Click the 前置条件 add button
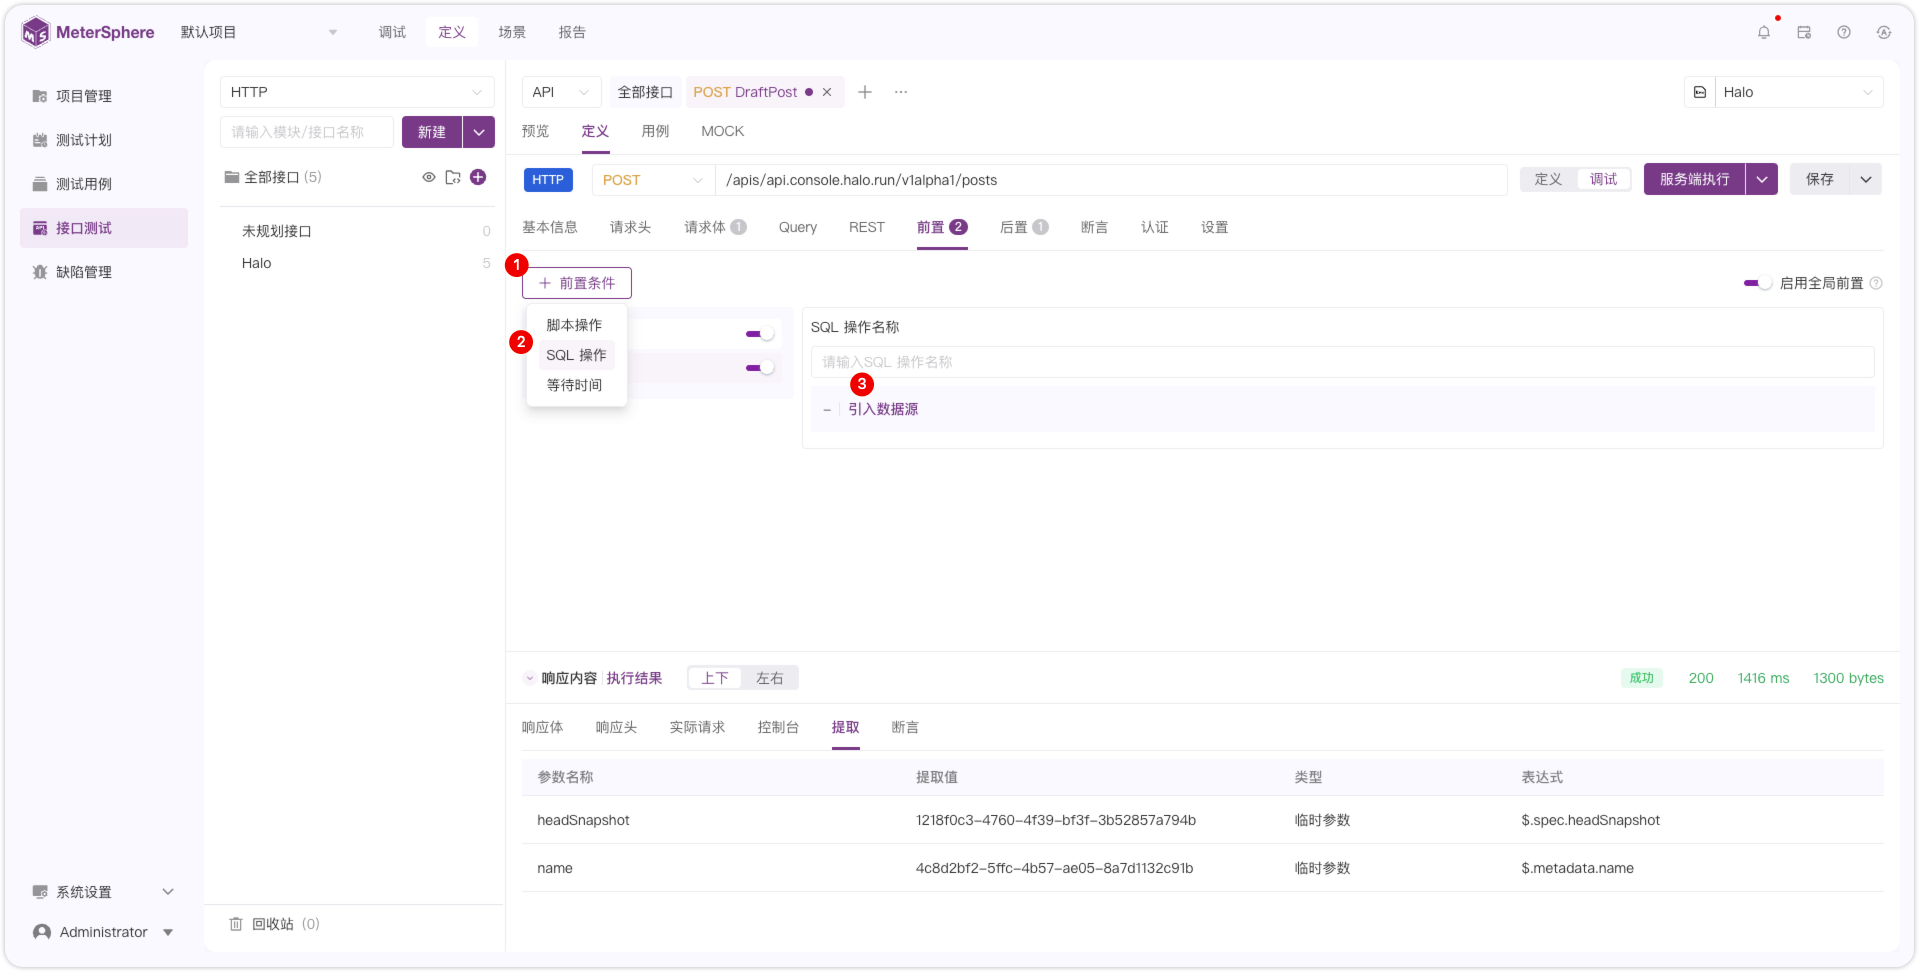This screenshot has height=972, width=1919. pyautogui.click(x=577, y=283)
